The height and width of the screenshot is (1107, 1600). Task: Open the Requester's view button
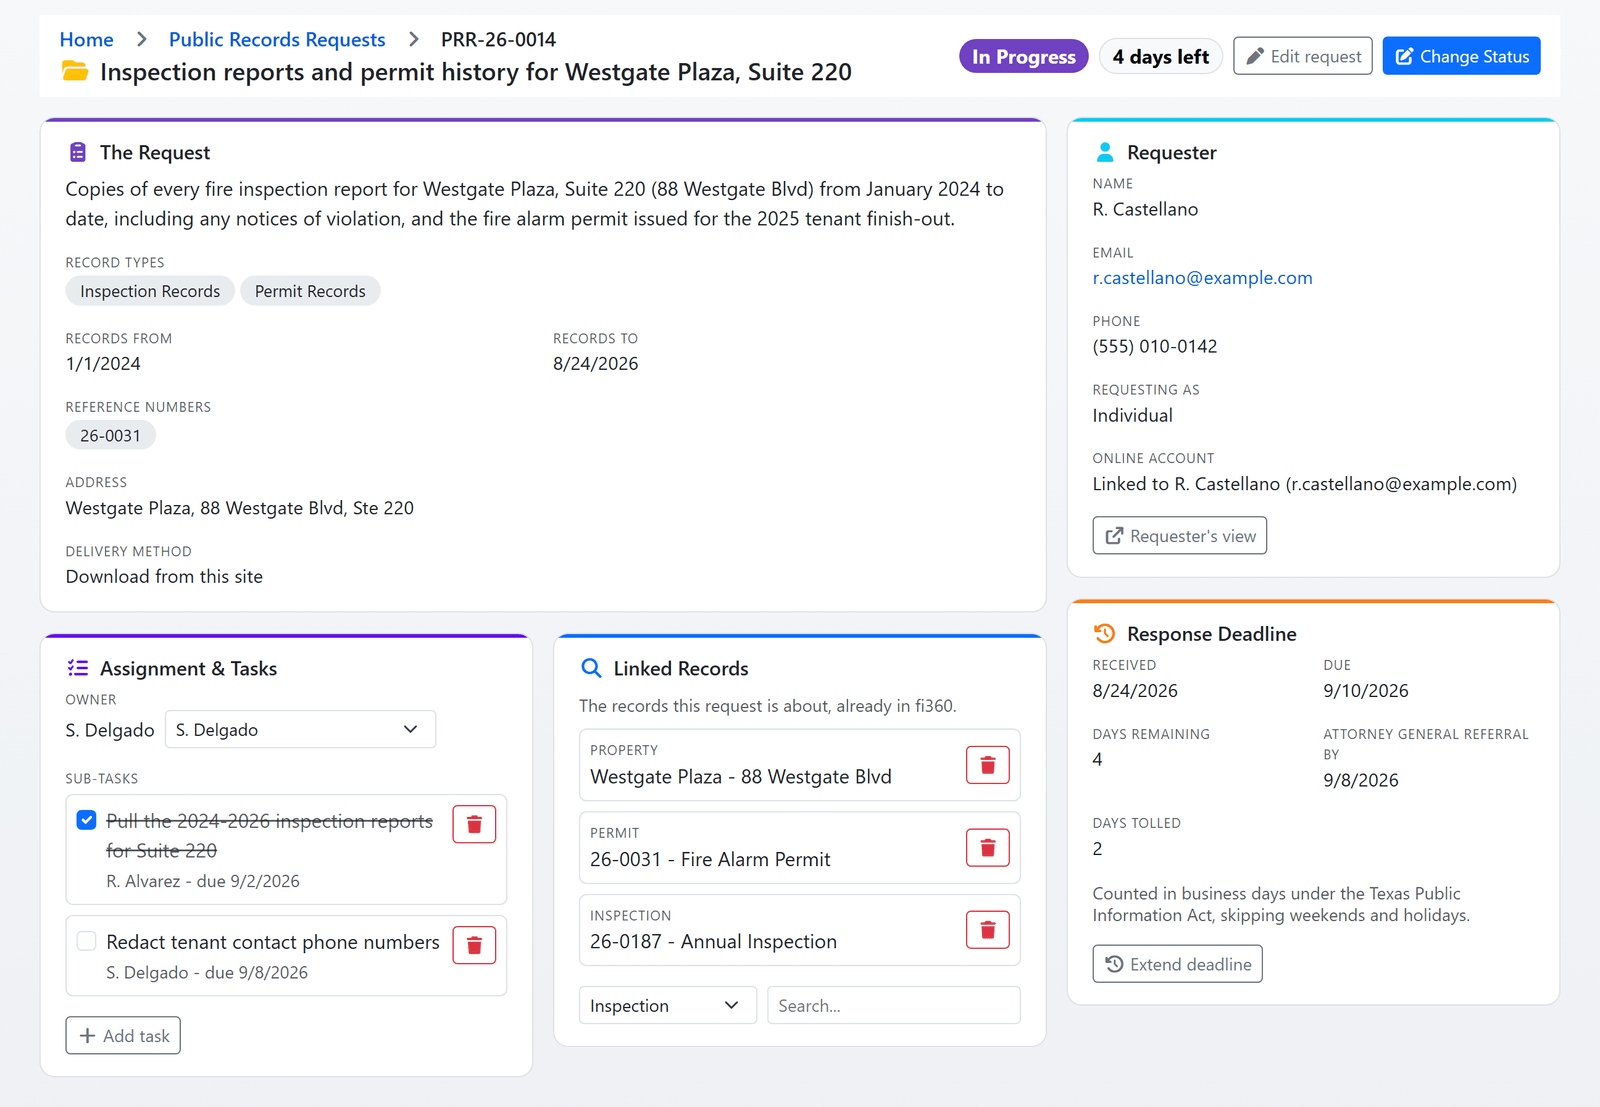(x=1180, y=535)
